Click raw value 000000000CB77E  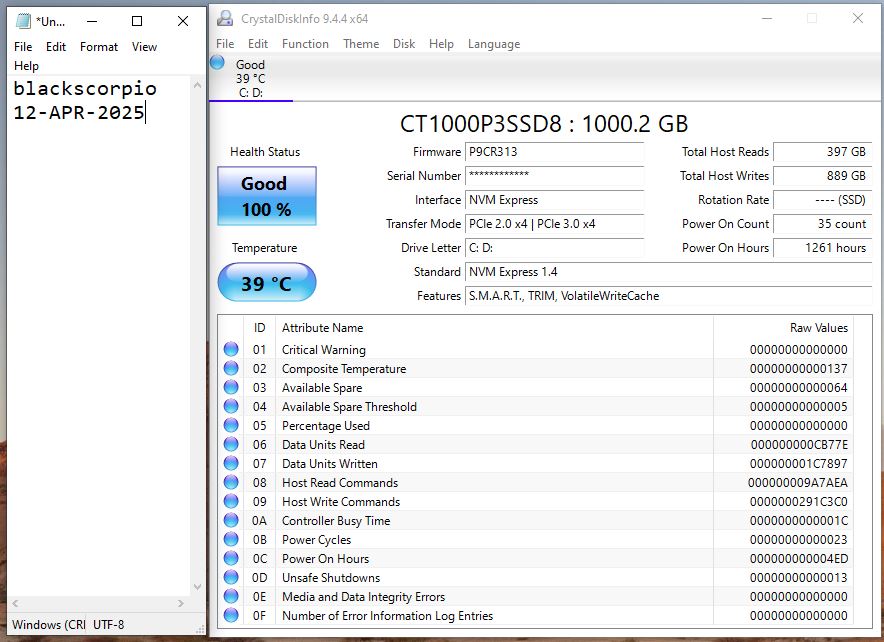point(799,445)
